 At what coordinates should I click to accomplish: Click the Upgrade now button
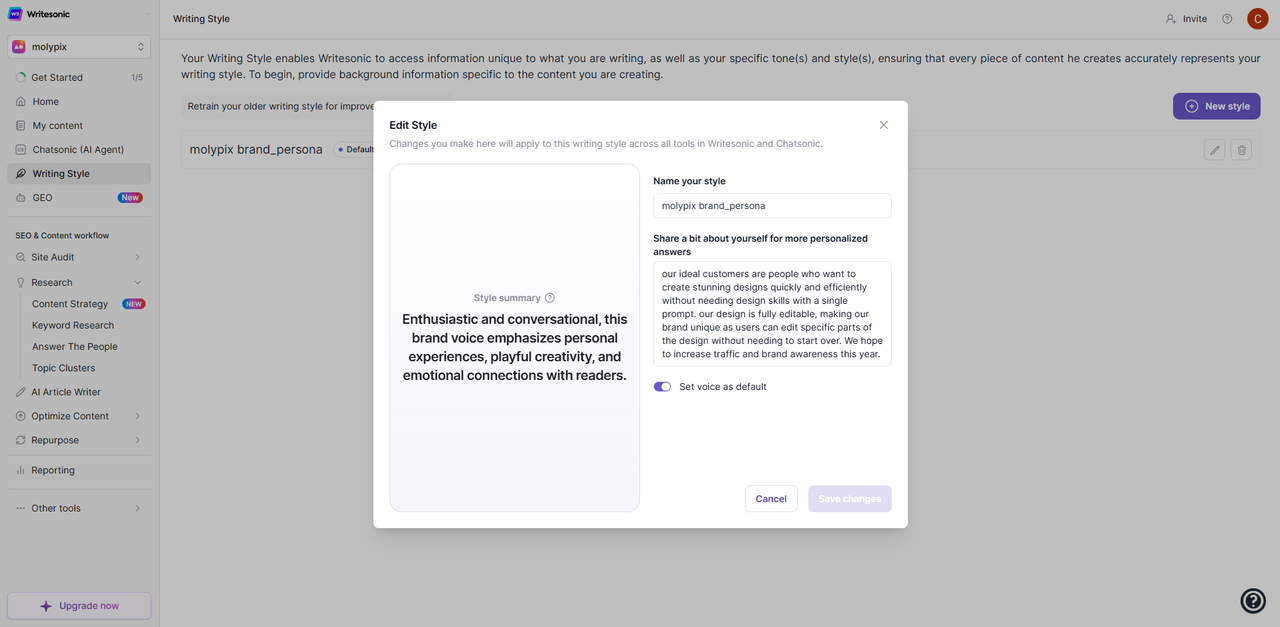tap(79, 606)
